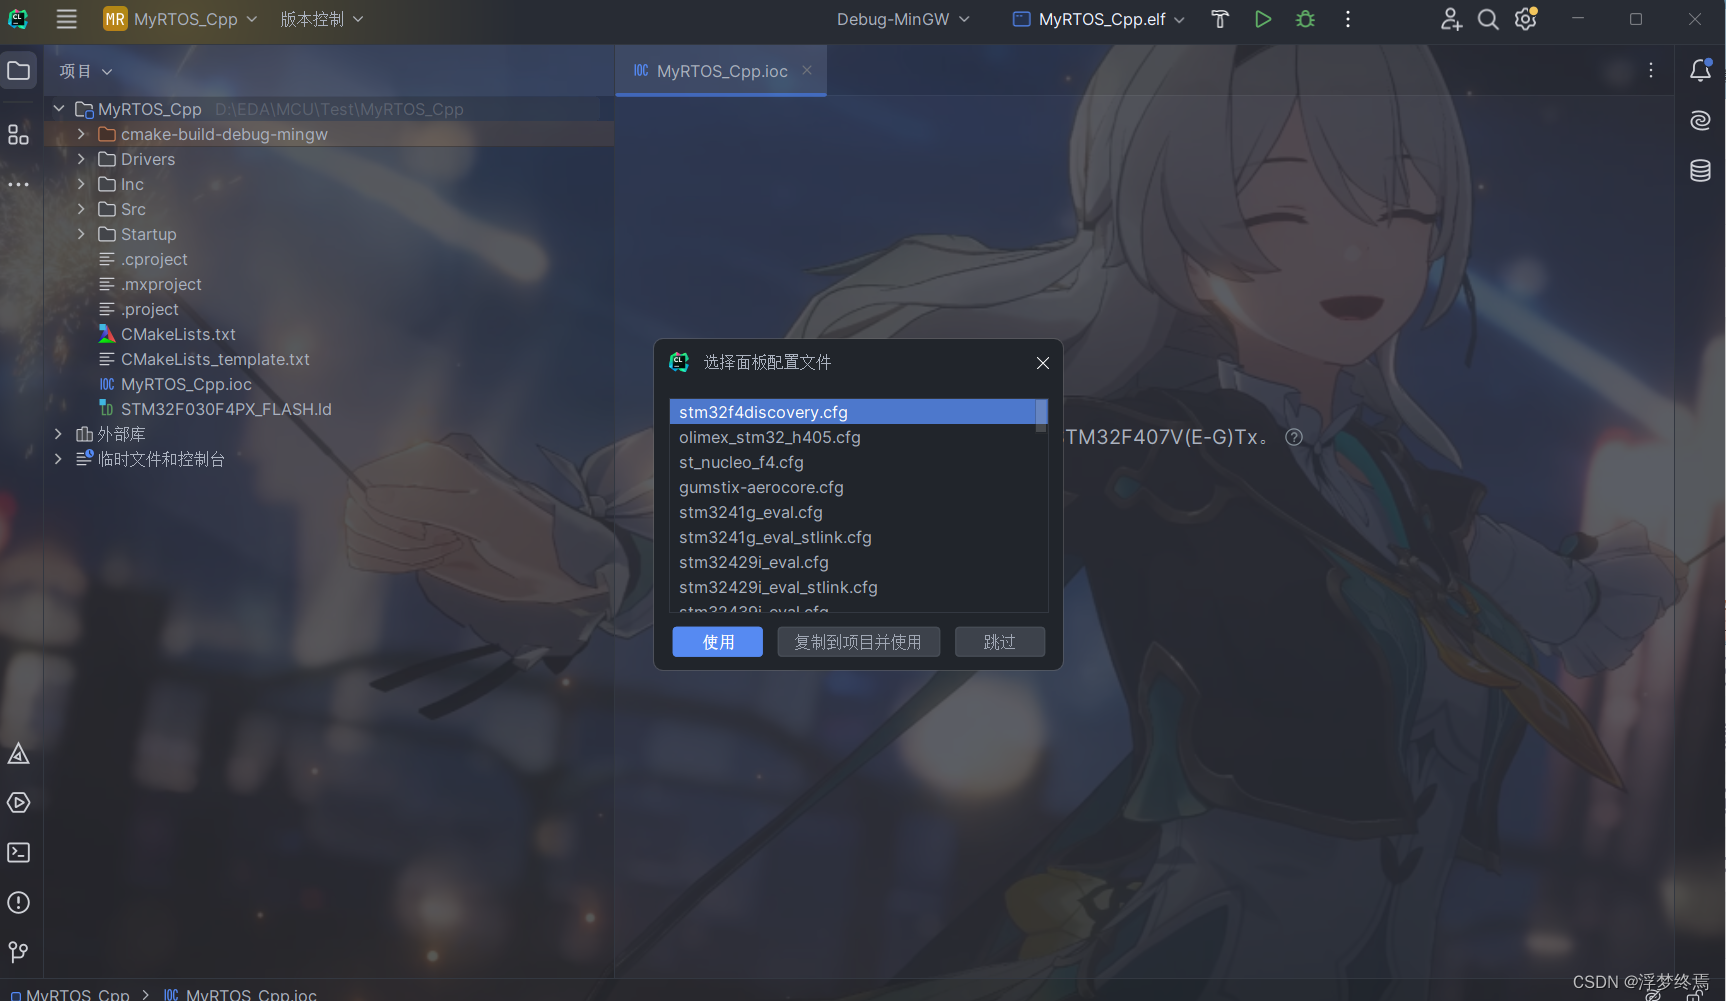Open the Terminal tool window
Viewport: 1726px width, 1001px height.
[x=18, y=852]
